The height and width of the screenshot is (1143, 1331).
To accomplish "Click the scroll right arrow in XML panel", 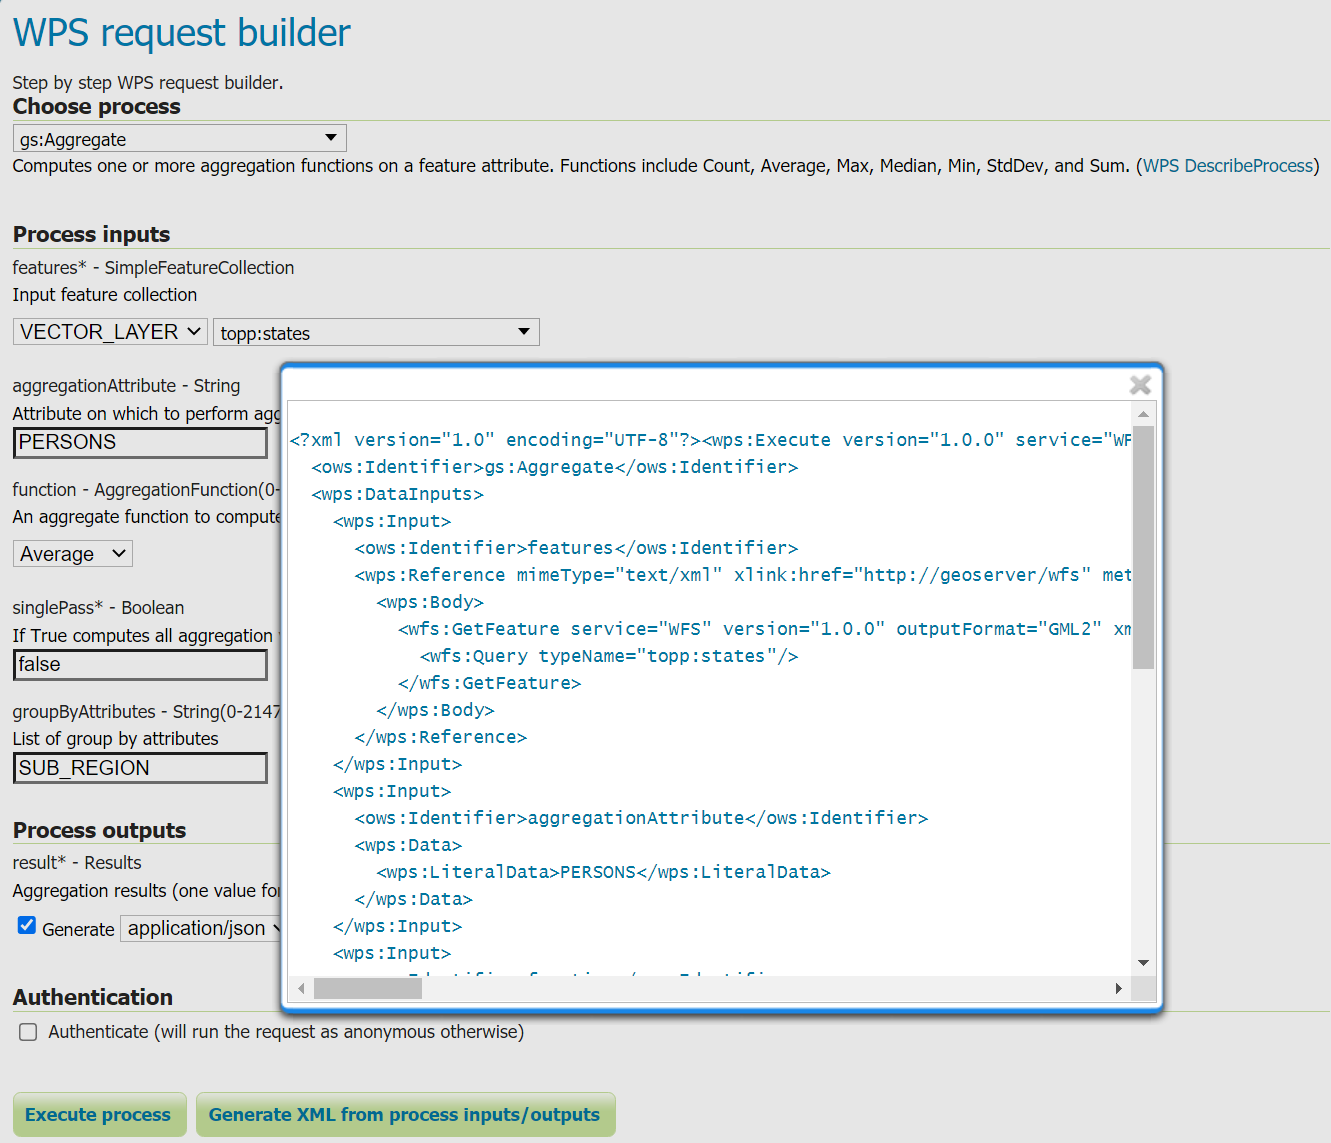I will 1118,989.
